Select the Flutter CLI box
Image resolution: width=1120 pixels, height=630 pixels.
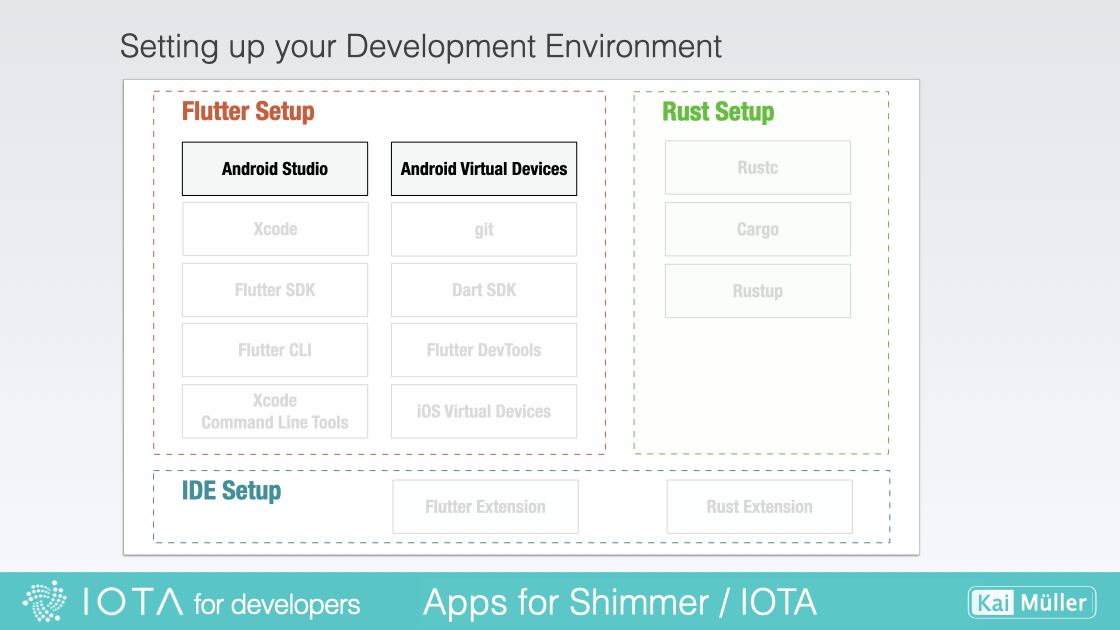[x=275, y=350]
